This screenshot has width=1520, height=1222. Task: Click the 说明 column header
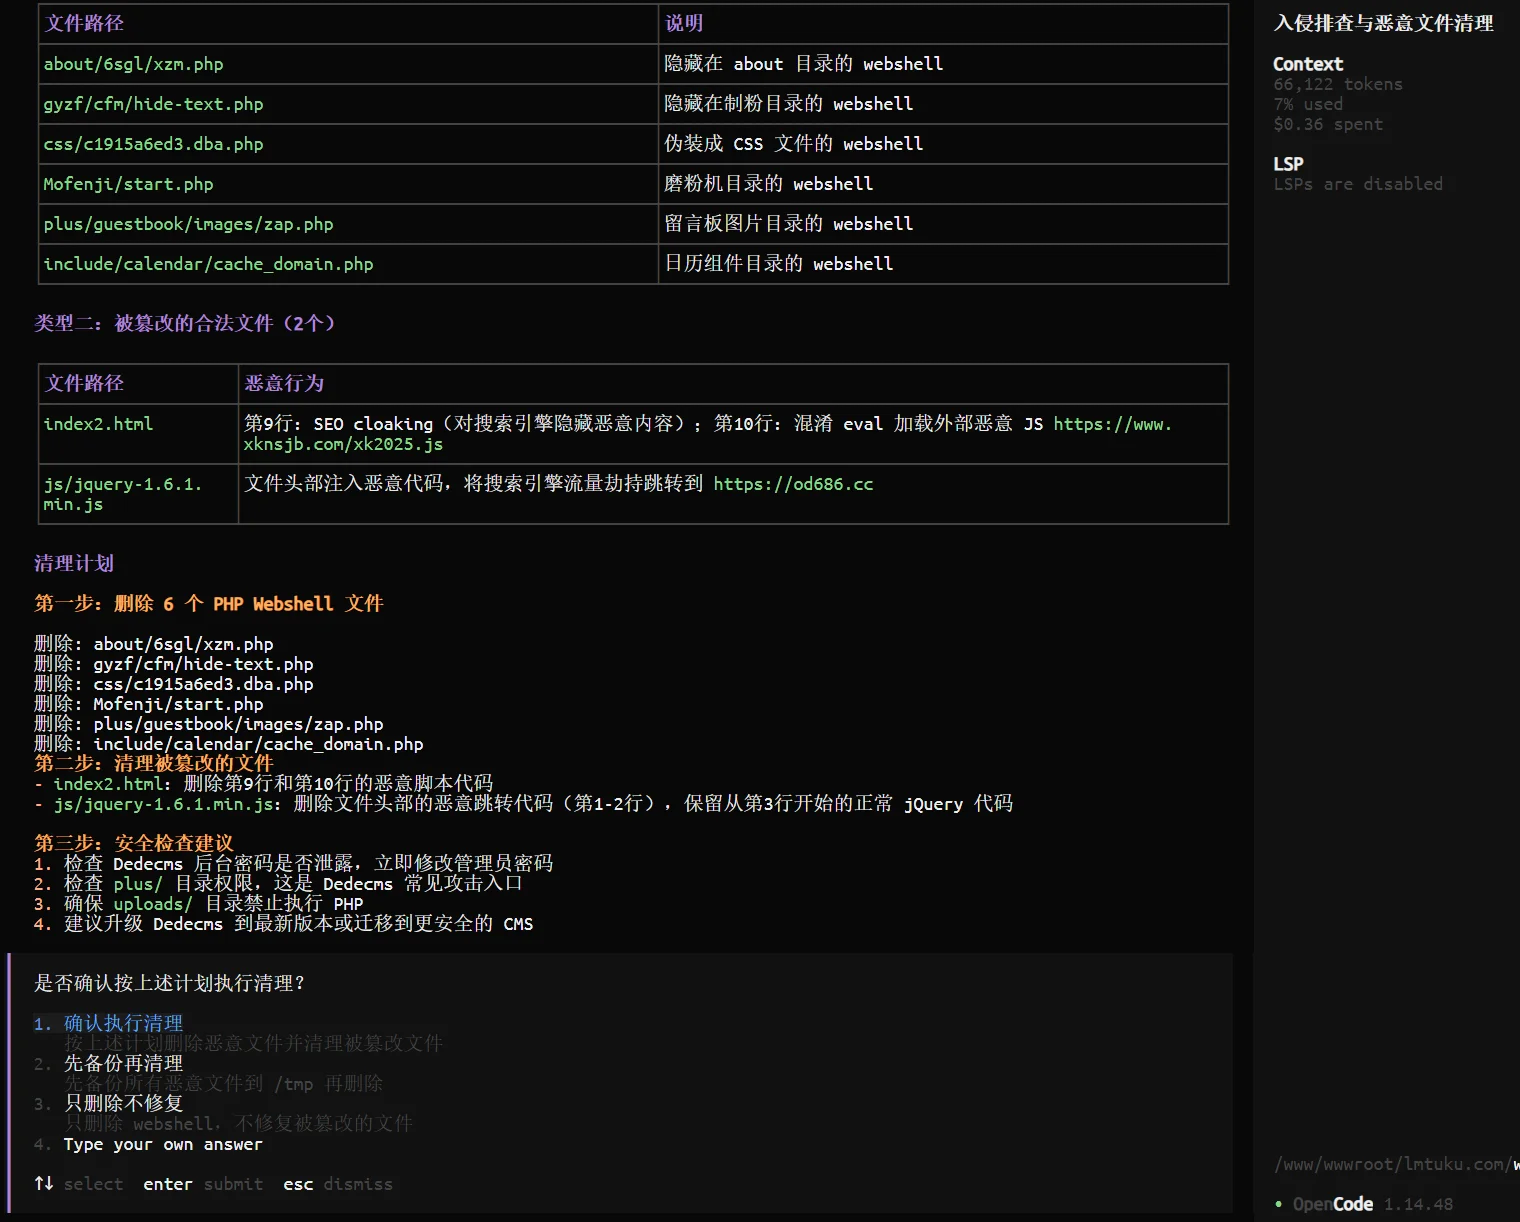[x=684, y=23]
